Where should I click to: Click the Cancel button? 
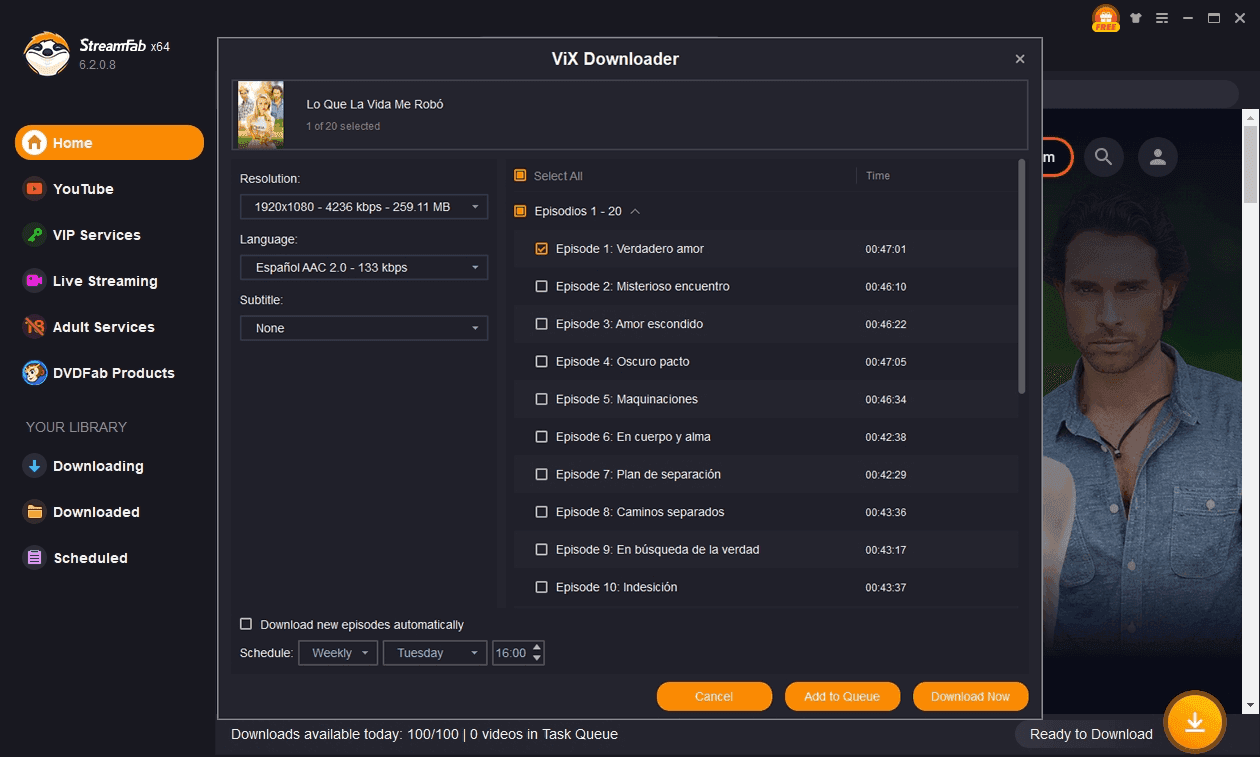click(x=714, y=697)
